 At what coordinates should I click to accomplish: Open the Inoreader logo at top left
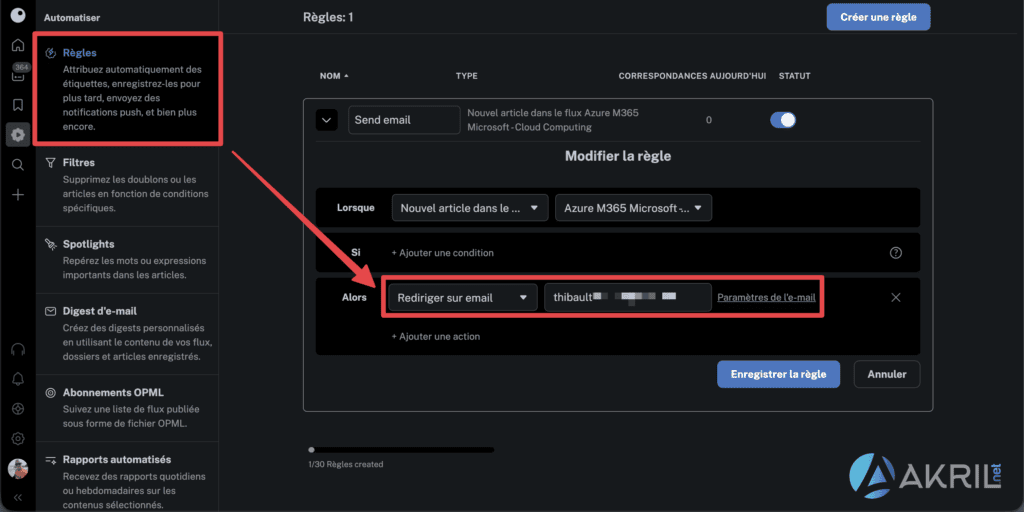pyautogui.click(x=18, y=15)
